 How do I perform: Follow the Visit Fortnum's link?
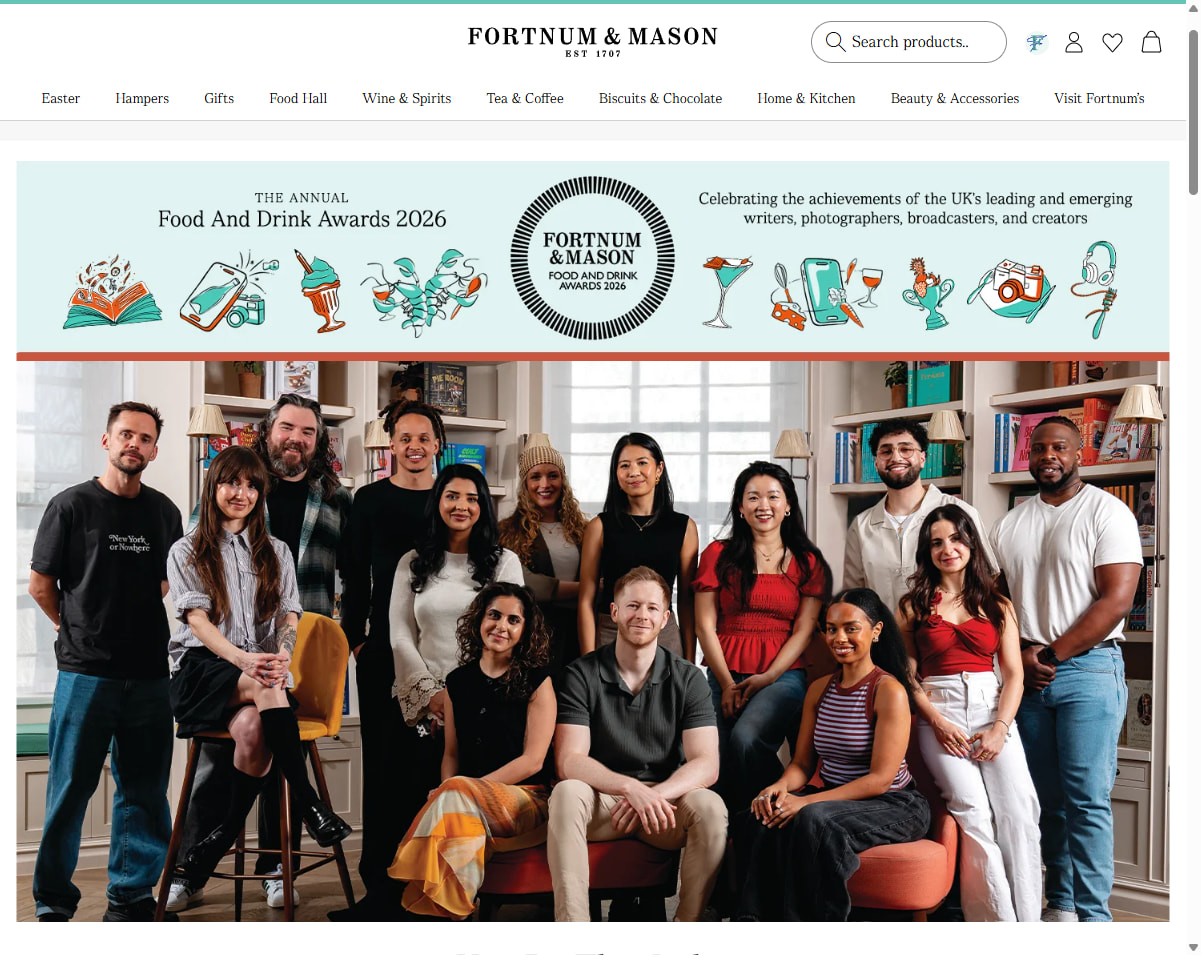1099,98
